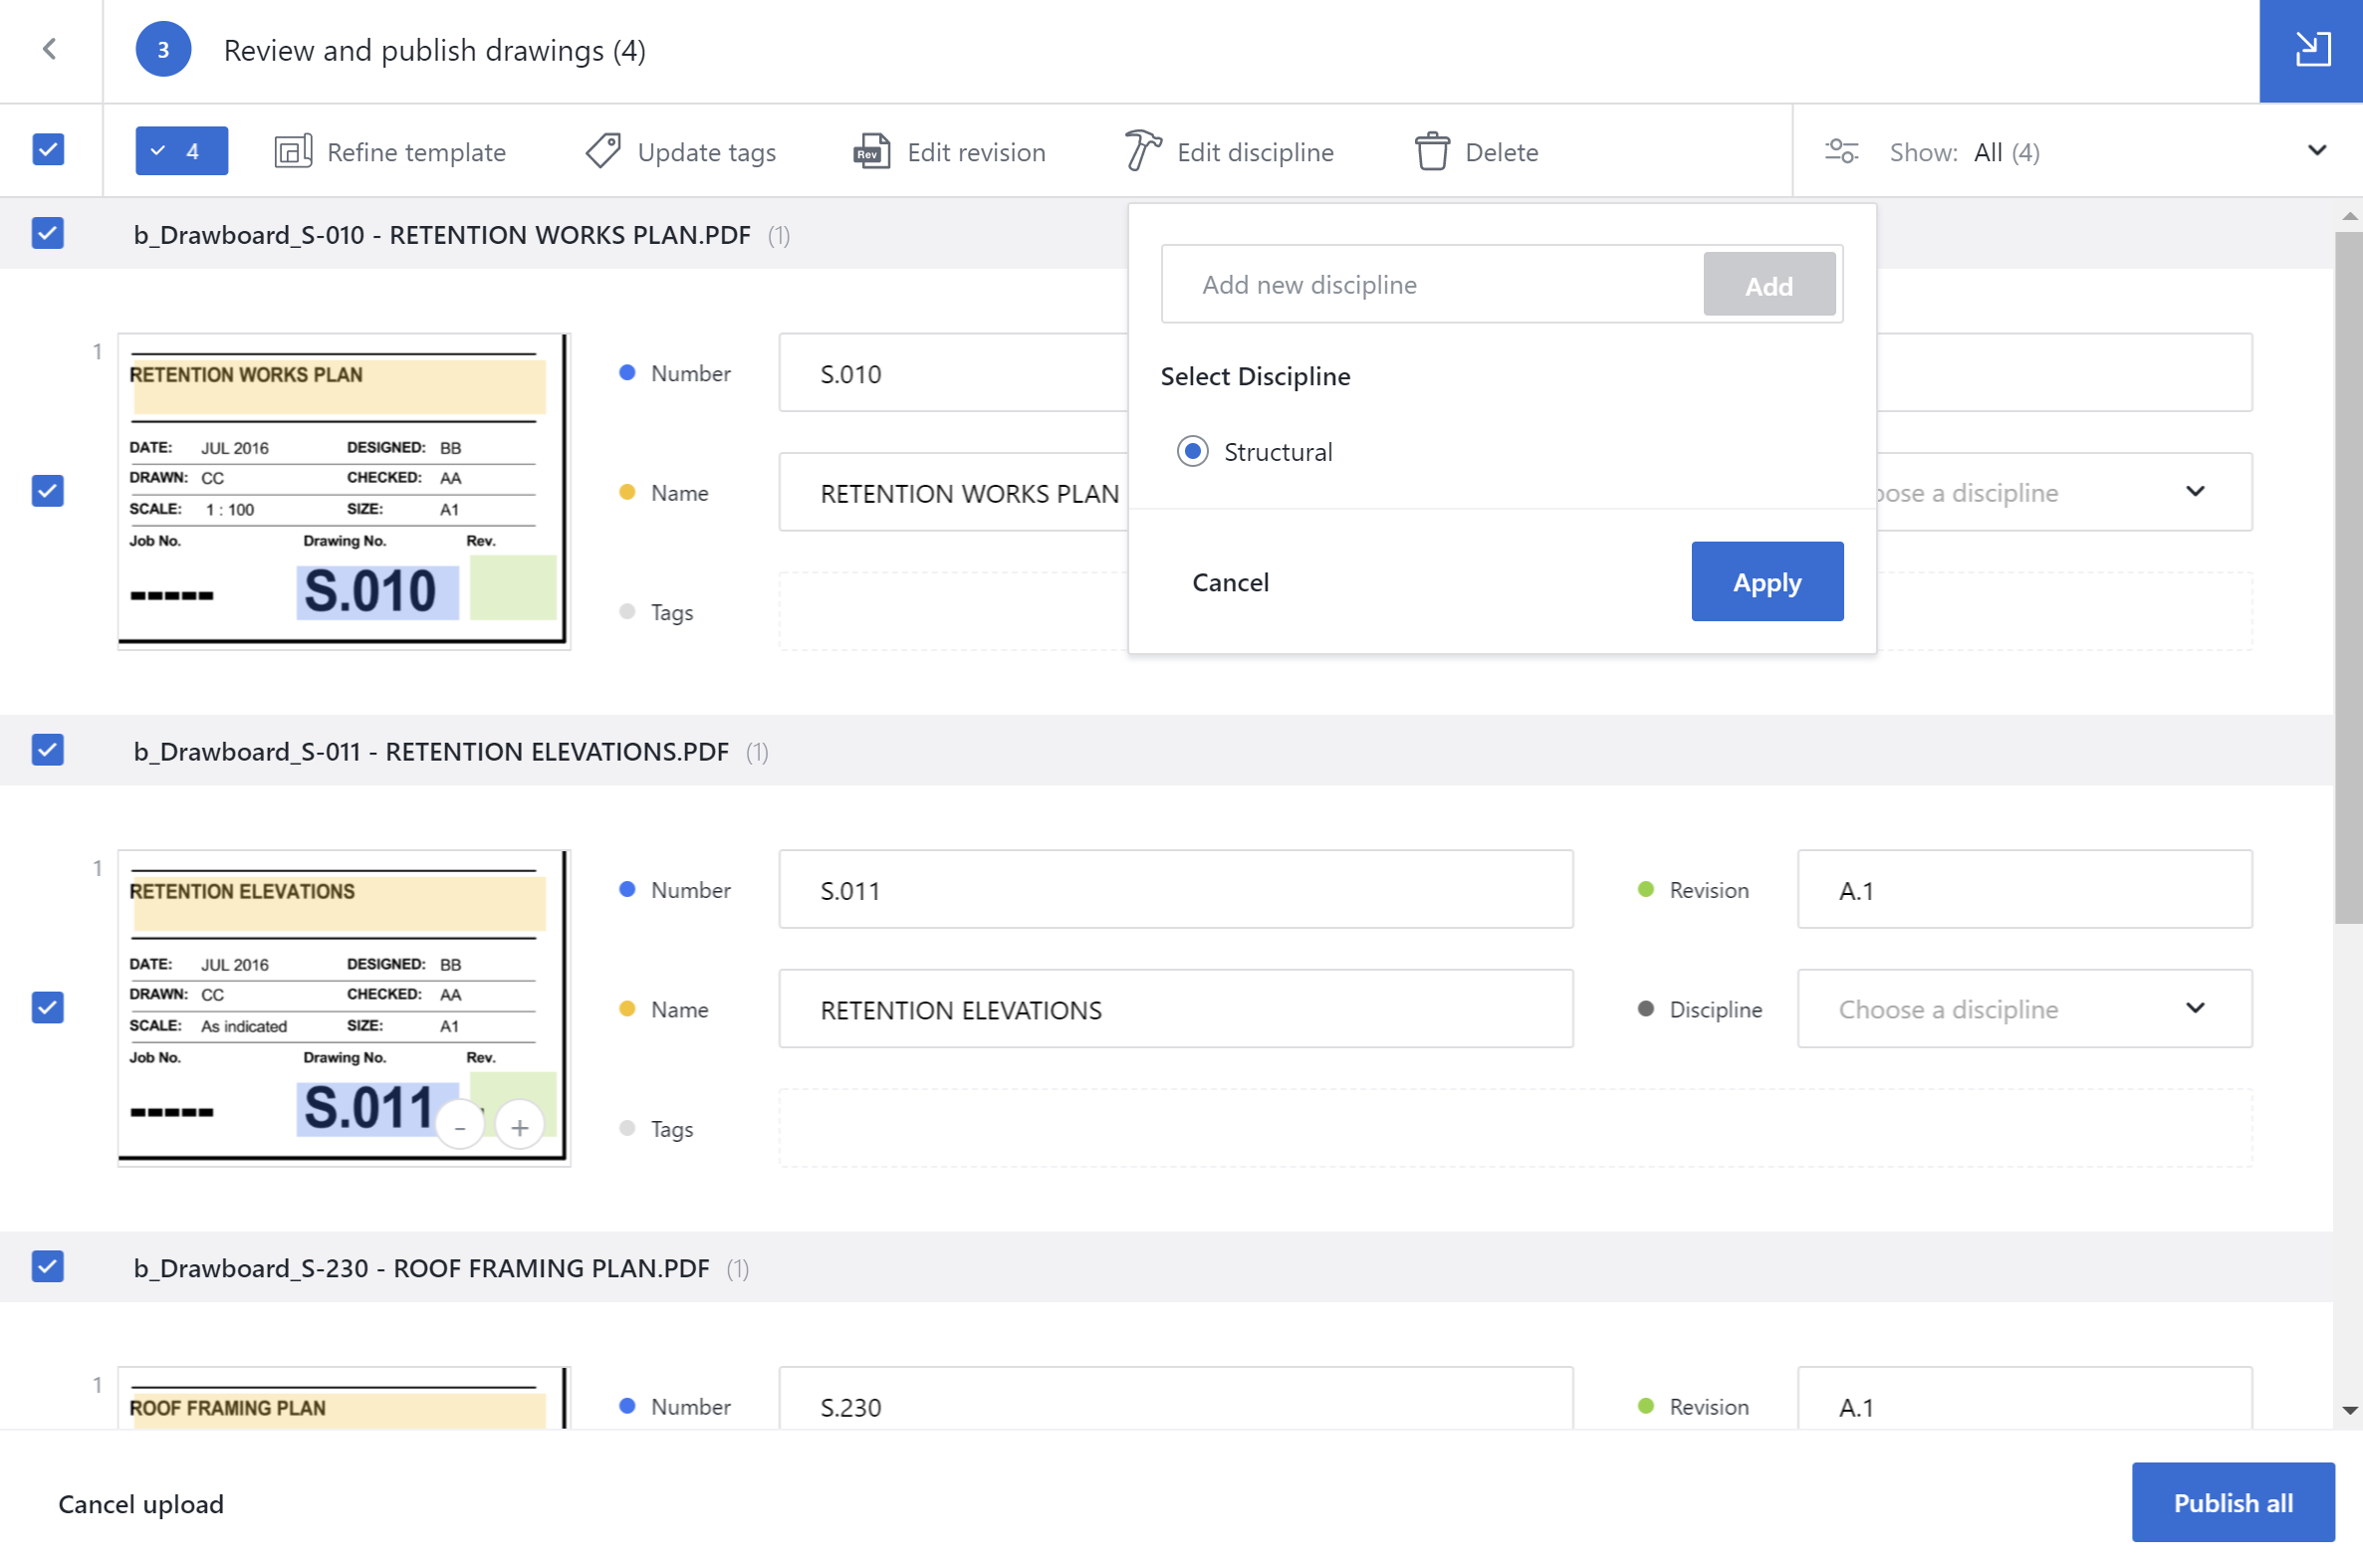Click file name b_Drawboard_S-011 - RETENTION ELEVATIONS.PDF
Image resolution: width=2363 pixels, height=1568 pixels.
(x=431, y=751)
